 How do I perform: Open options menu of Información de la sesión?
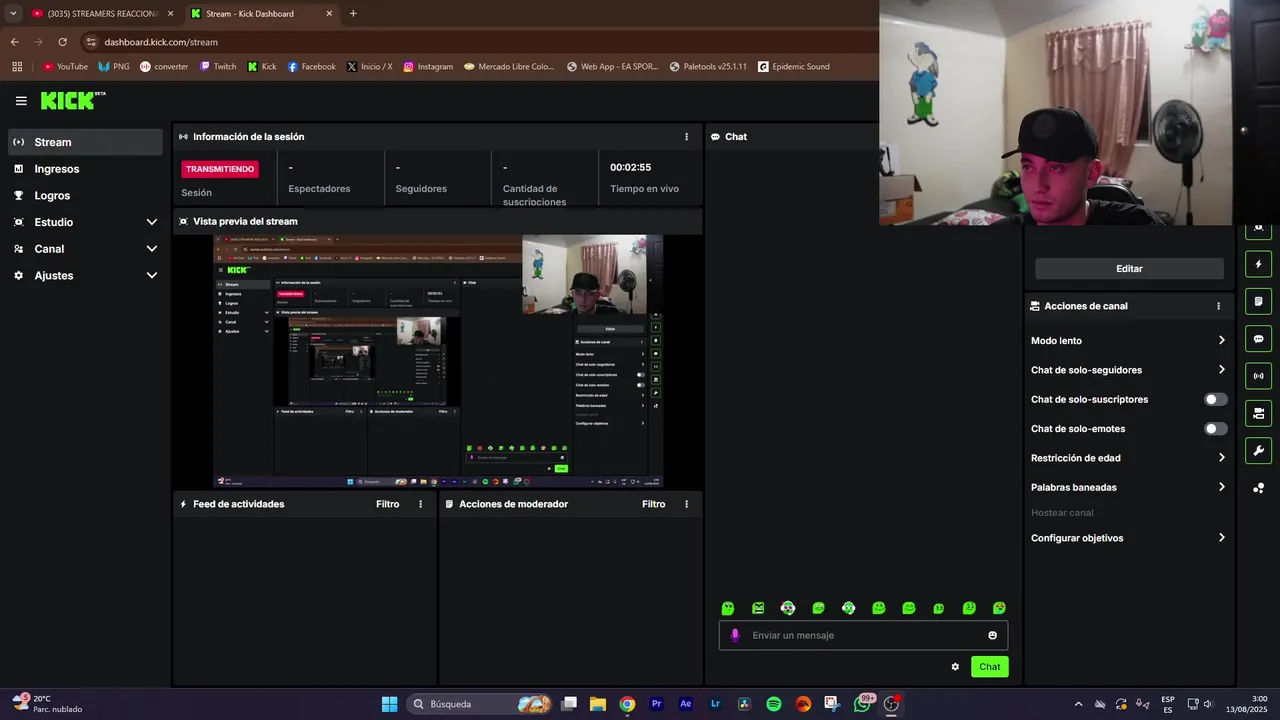686,137
